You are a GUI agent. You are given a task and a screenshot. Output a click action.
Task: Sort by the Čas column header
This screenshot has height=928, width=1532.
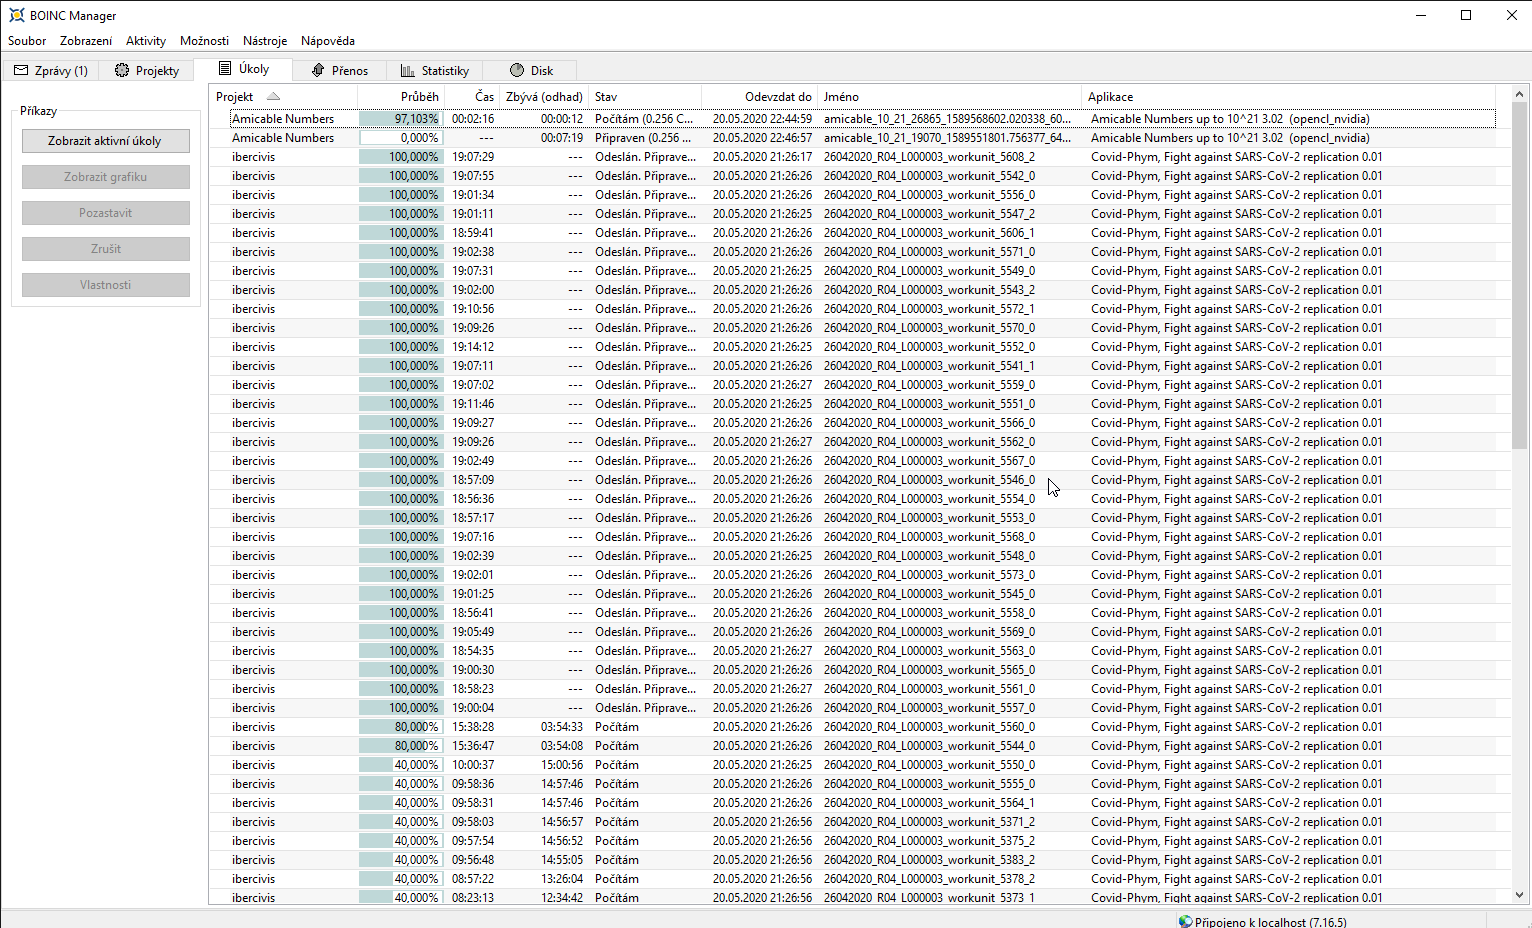pos(472,97)
